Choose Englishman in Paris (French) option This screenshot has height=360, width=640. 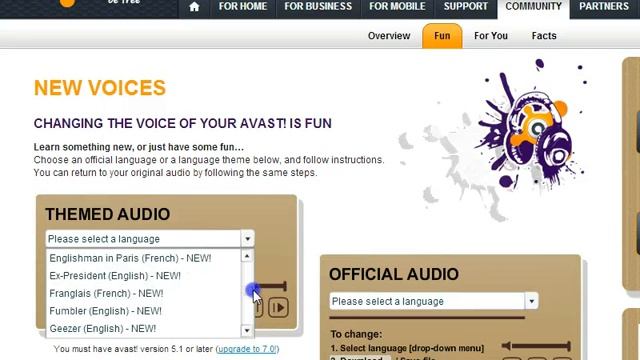tap(144, 258)
